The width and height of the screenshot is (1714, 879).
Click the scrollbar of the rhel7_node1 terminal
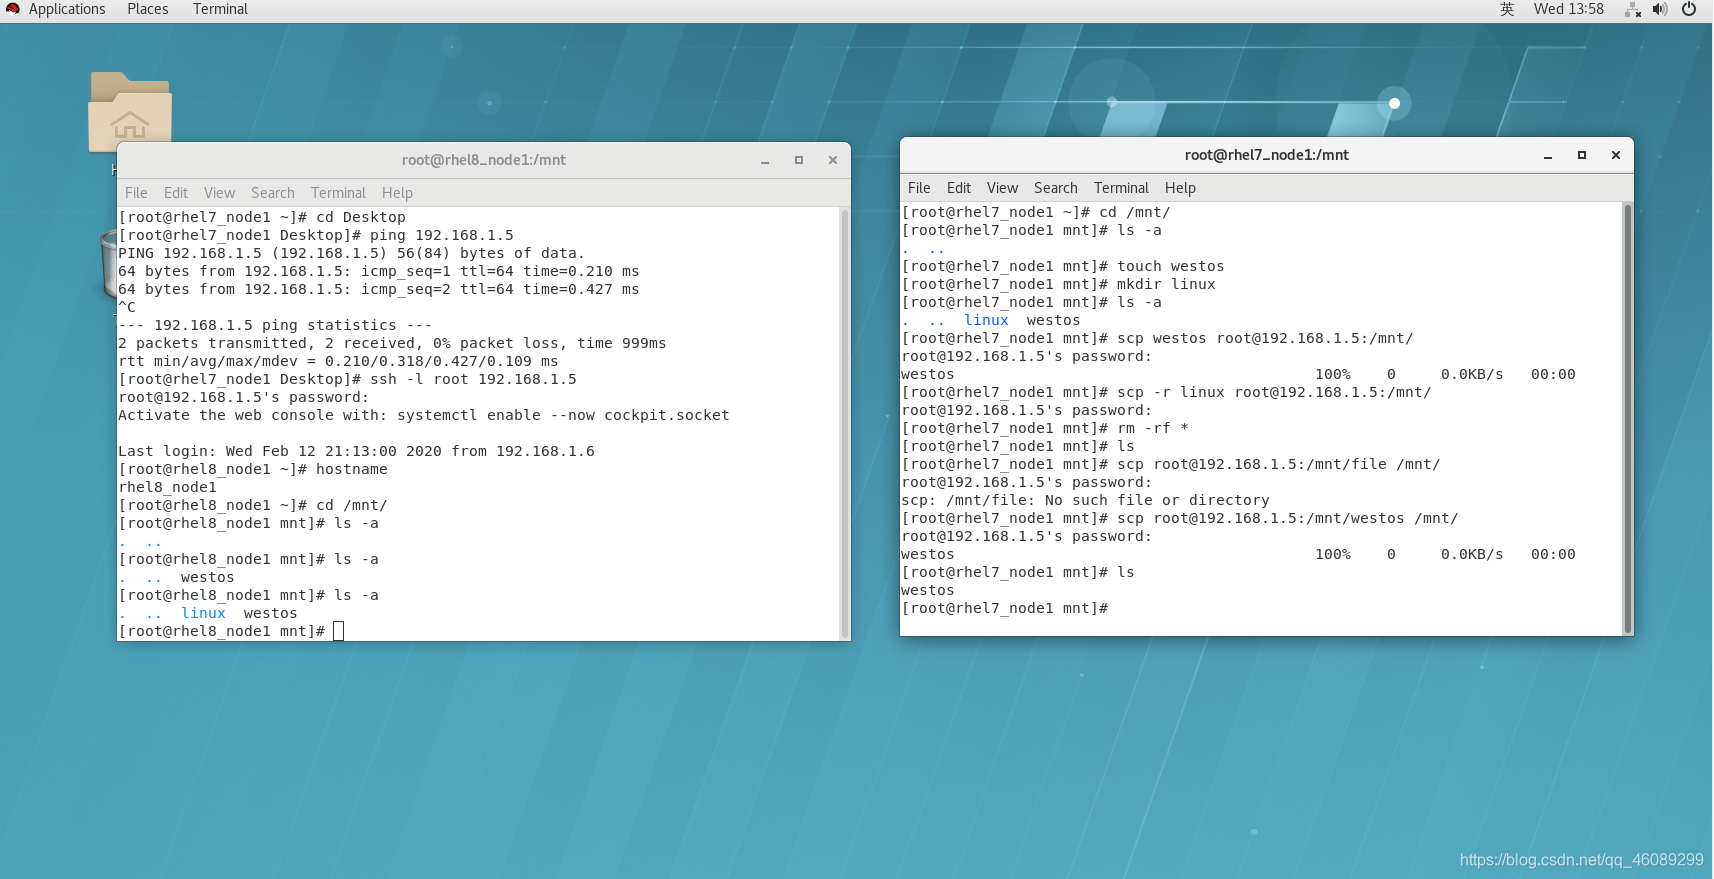point(1628,418)
